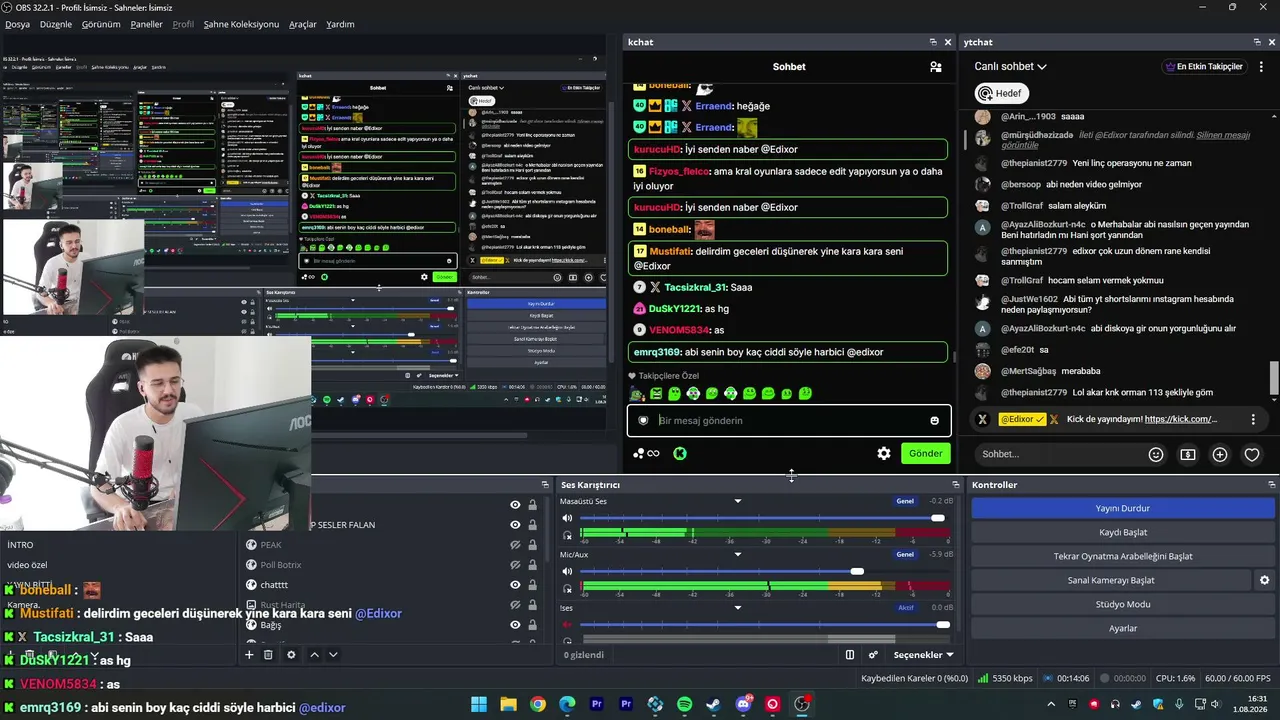Mute the Mic/Aux speaker icon

pos(567,571)
